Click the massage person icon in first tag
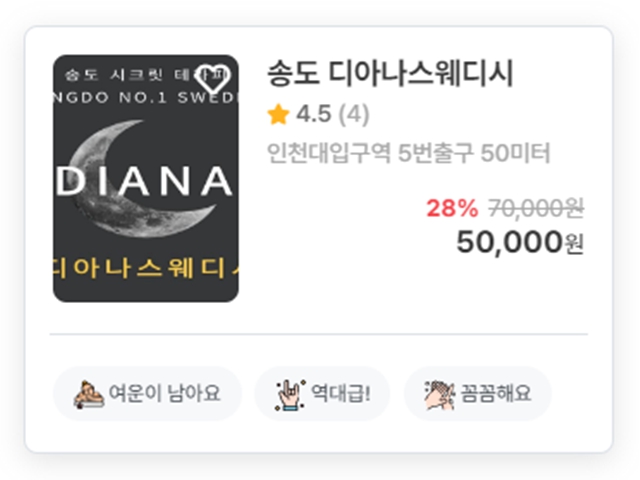This screenshot has height=480, width=640. click(x=89, y=394)
